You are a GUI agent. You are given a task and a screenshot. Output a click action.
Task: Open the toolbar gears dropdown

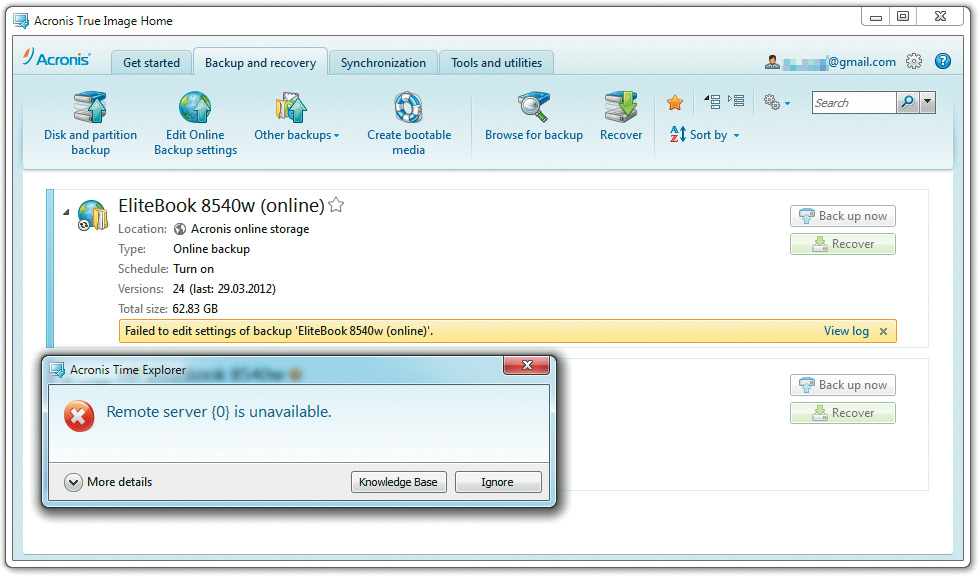[777, 103]
